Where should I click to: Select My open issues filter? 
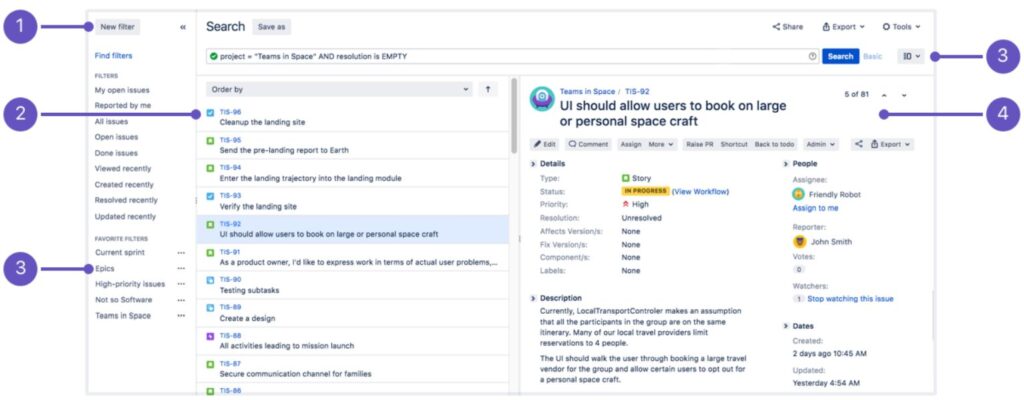click(122, 90)
